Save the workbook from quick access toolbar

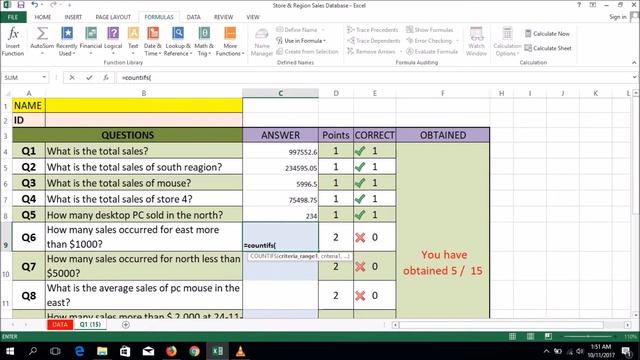[20, 5]
